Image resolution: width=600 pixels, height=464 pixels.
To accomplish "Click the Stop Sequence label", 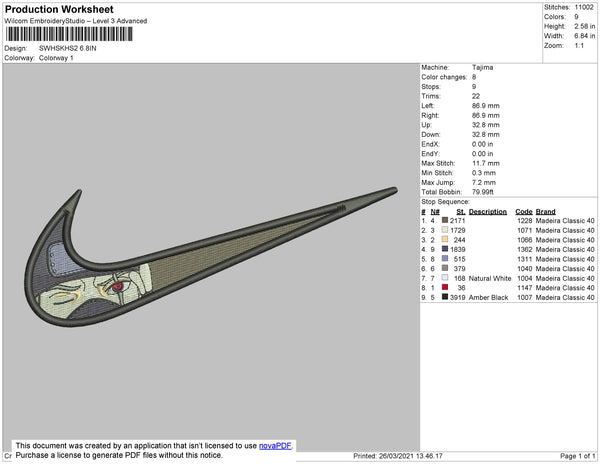I will 445,202.
